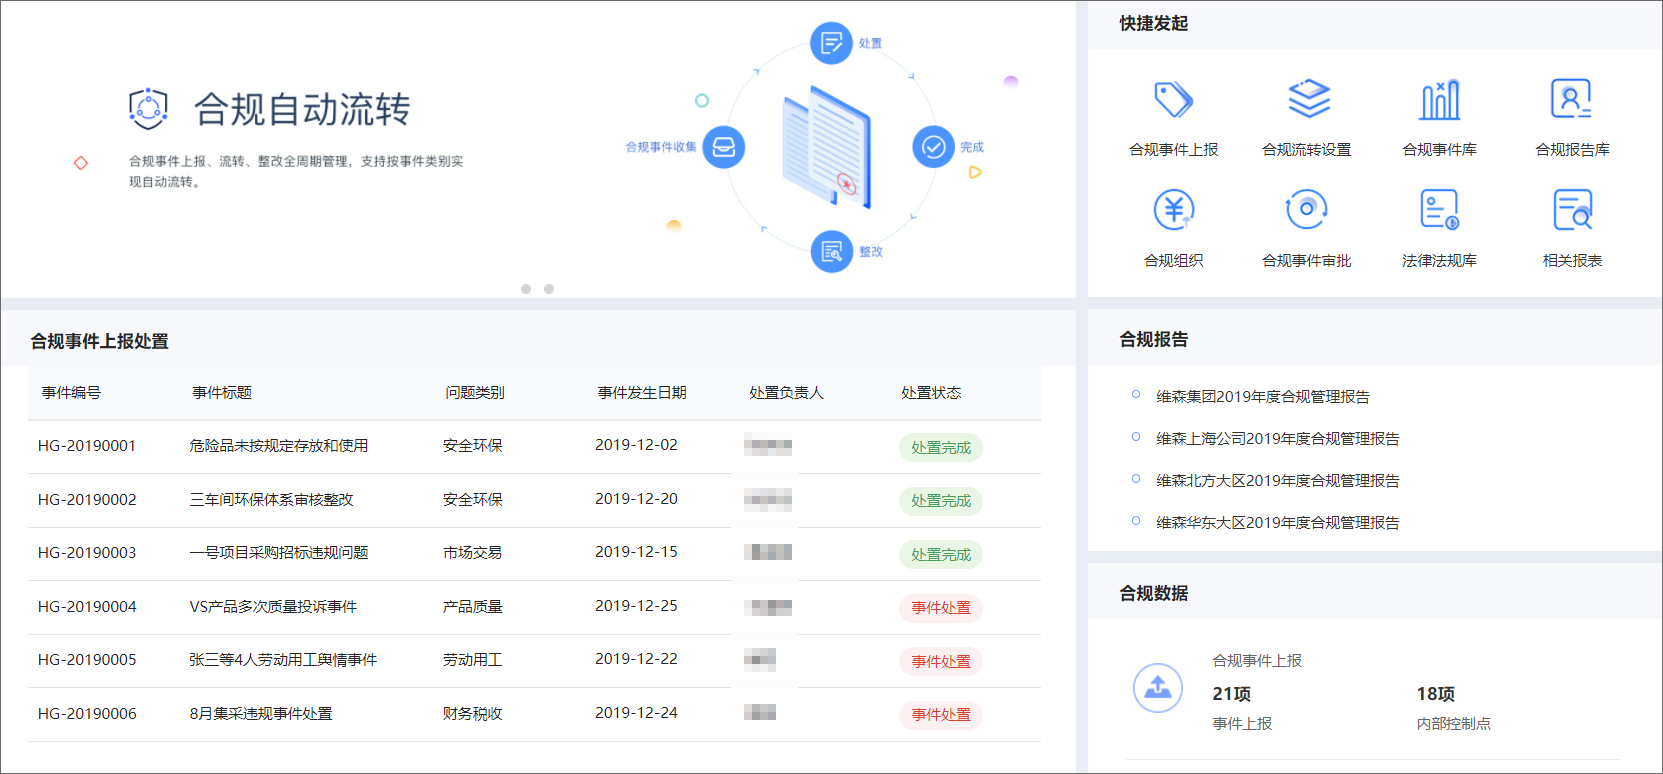Click the 事件处置 status tag for HG-20190004
The height and width of the screenshot is (774, 1663).
click(941, 607)
